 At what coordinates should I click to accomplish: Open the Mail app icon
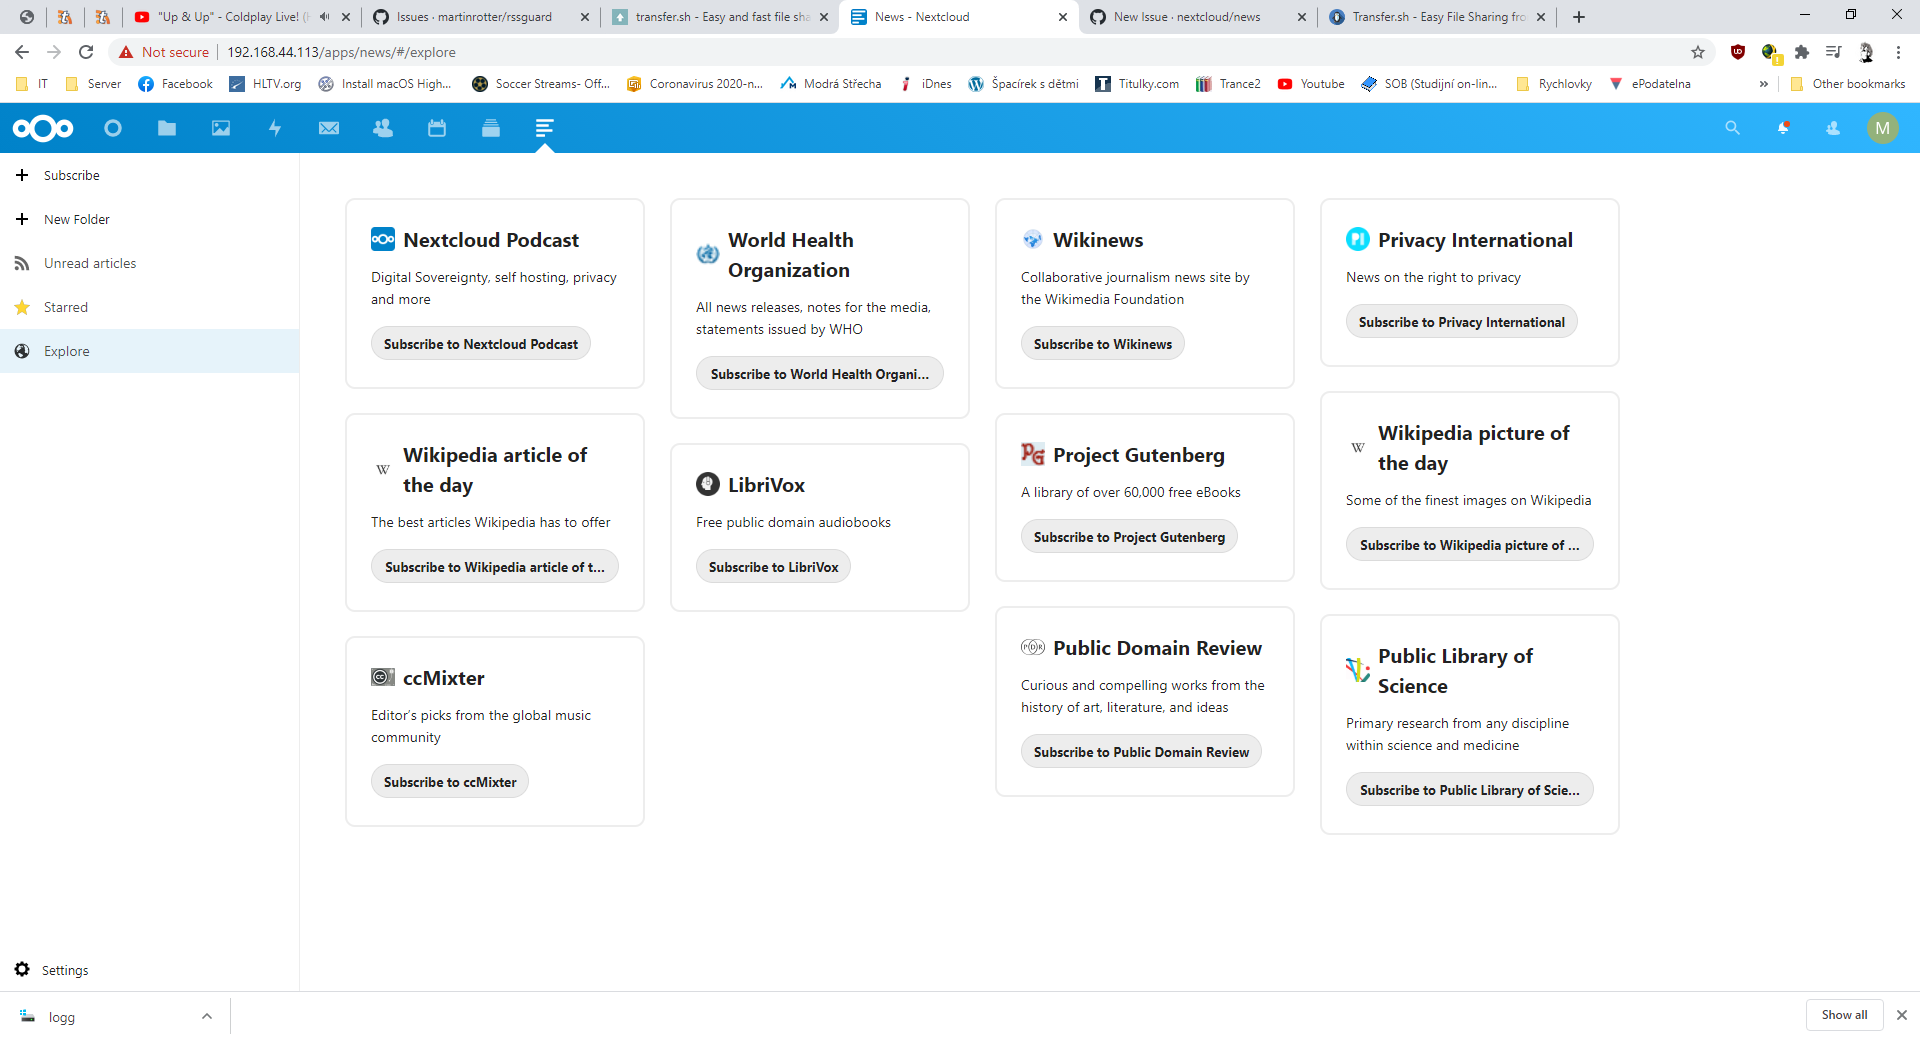pyautogui.click(x=329, y=128)
